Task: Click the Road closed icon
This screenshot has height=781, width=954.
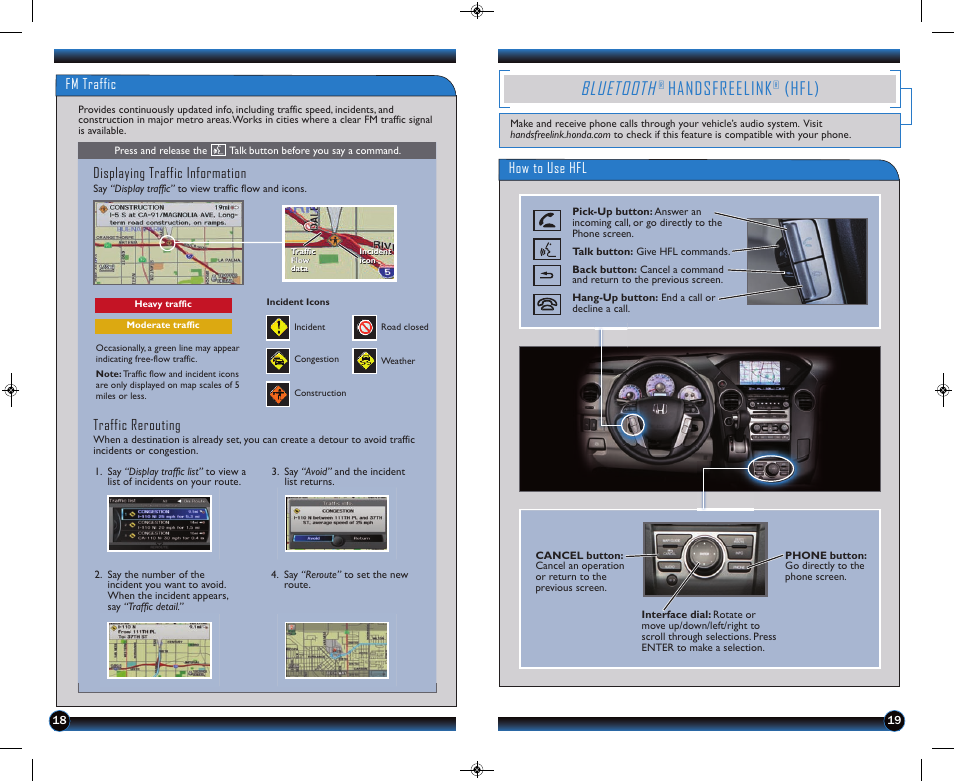Action: point(365,328)
